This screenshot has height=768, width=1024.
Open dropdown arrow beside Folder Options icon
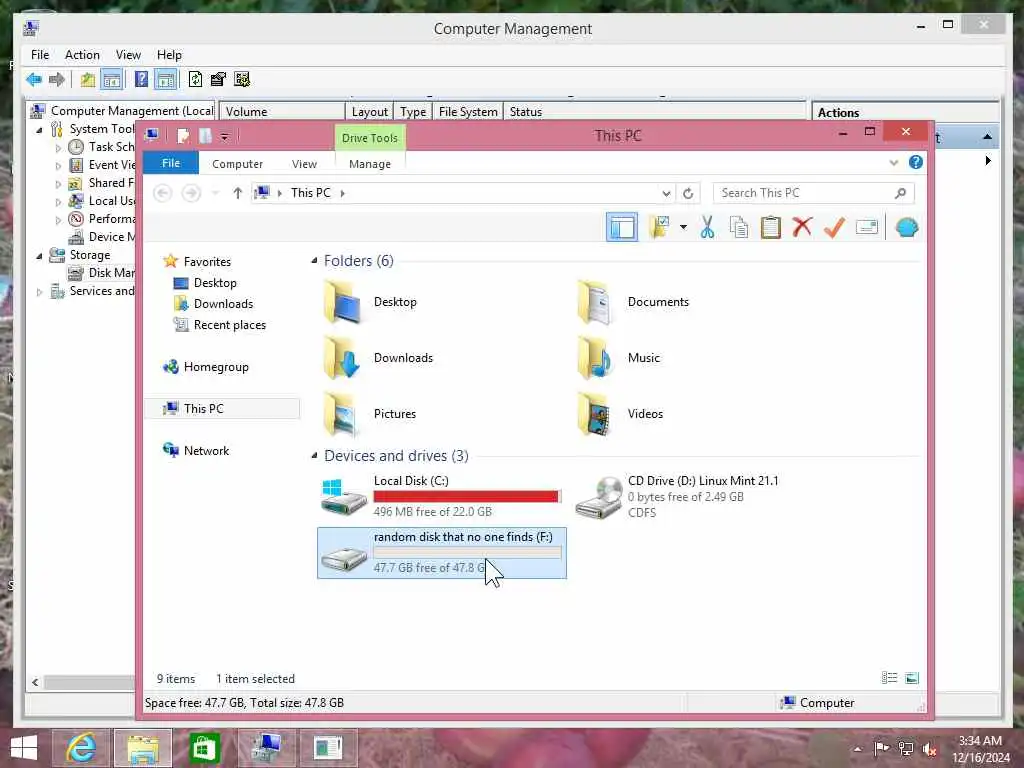[x=683, y=227]
